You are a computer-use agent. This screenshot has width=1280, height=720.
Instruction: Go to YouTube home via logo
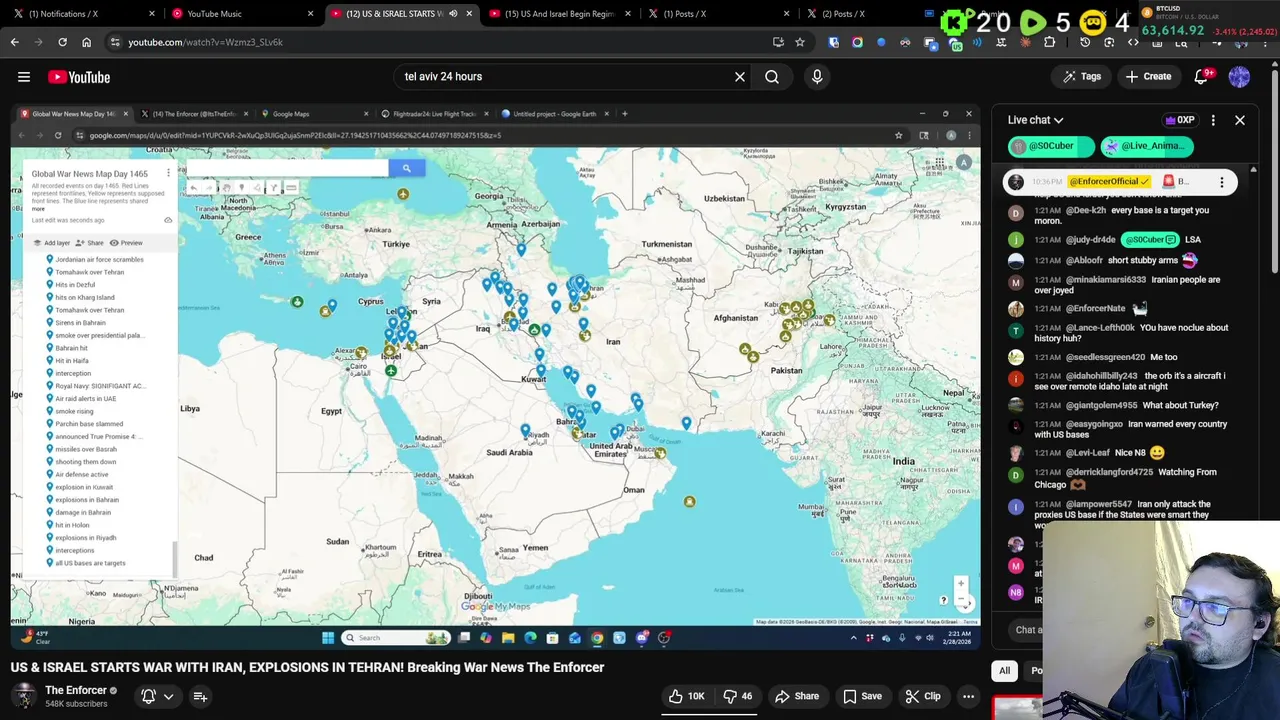pos(79,77)
